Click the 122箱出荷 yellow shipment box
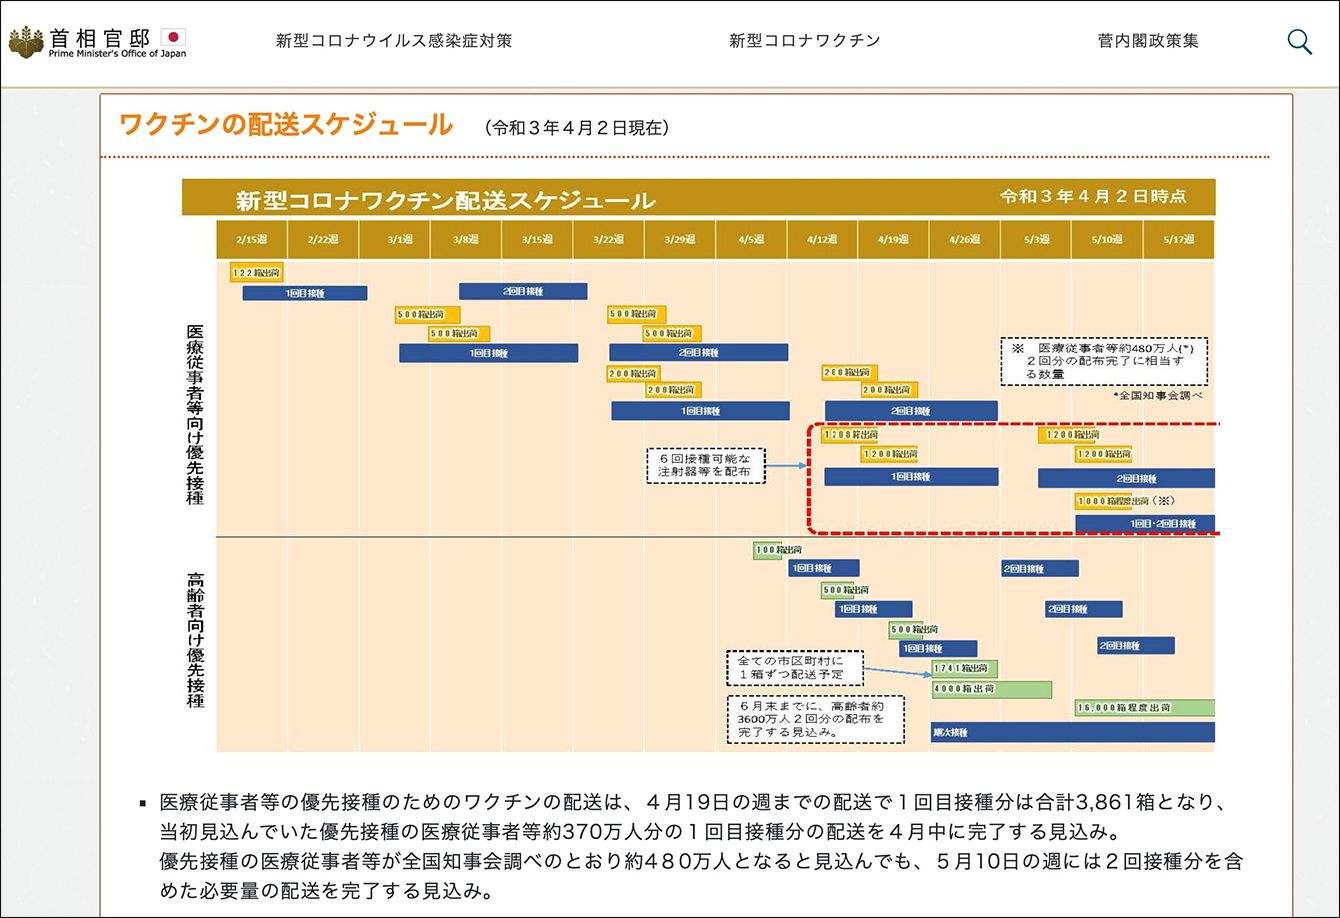The height and width of the screenshot is (918, 1340). 256,272
